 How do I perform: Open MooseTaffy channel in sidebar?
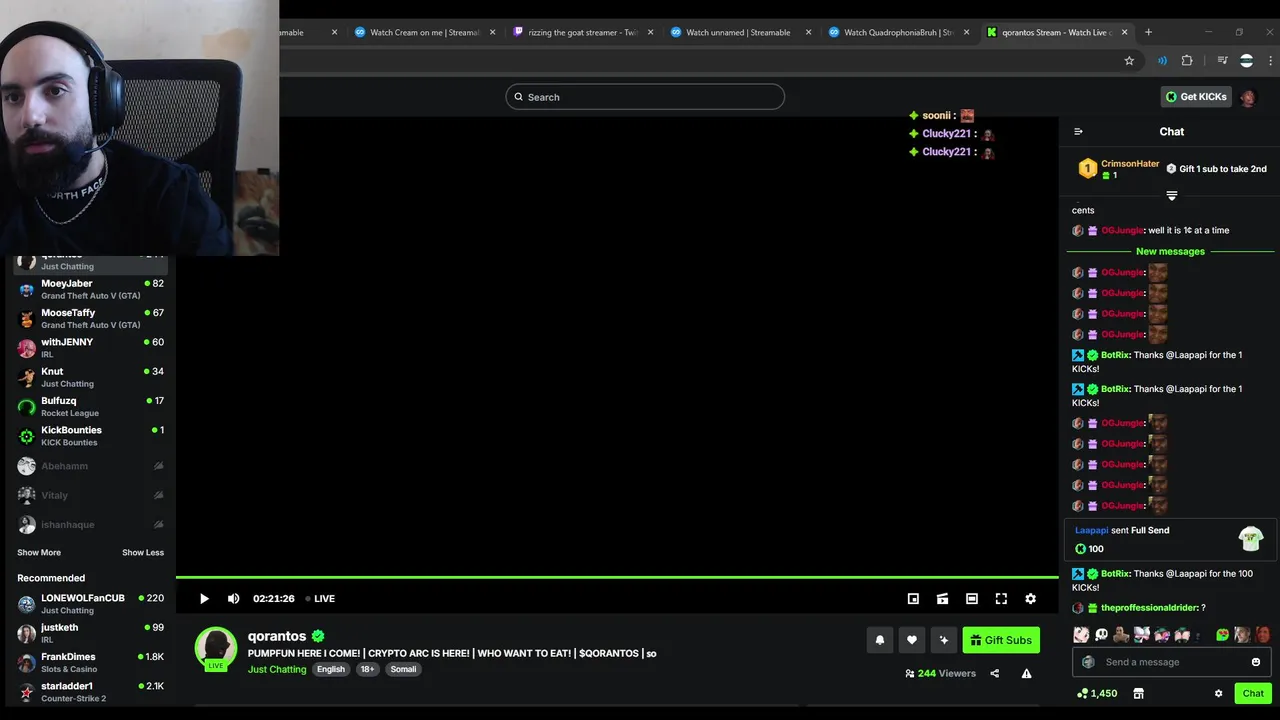pos(90,319)
